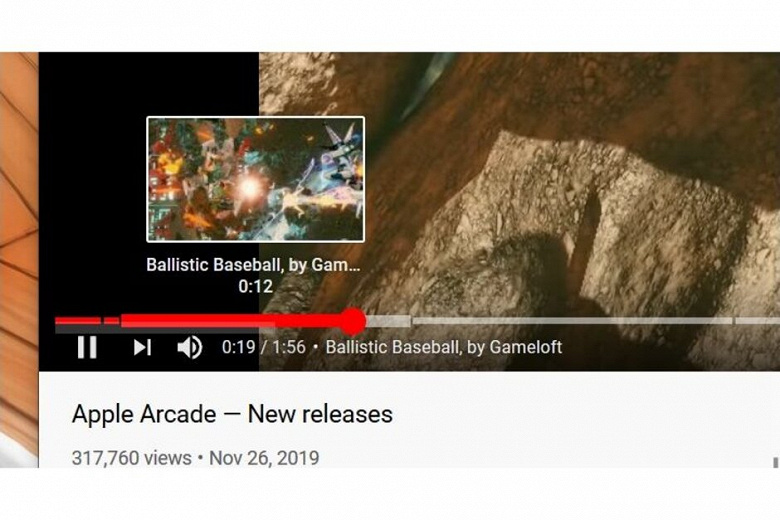Screen dimensions: 780x520
Task: Jump to the long gray chapter after current
Action: (x=573, y=321)
